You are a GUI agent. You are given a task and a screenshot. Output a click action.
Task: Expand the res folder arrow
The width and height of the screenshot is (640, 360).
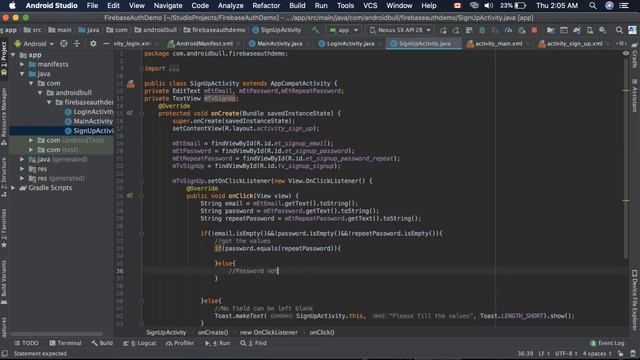point(22,169)
